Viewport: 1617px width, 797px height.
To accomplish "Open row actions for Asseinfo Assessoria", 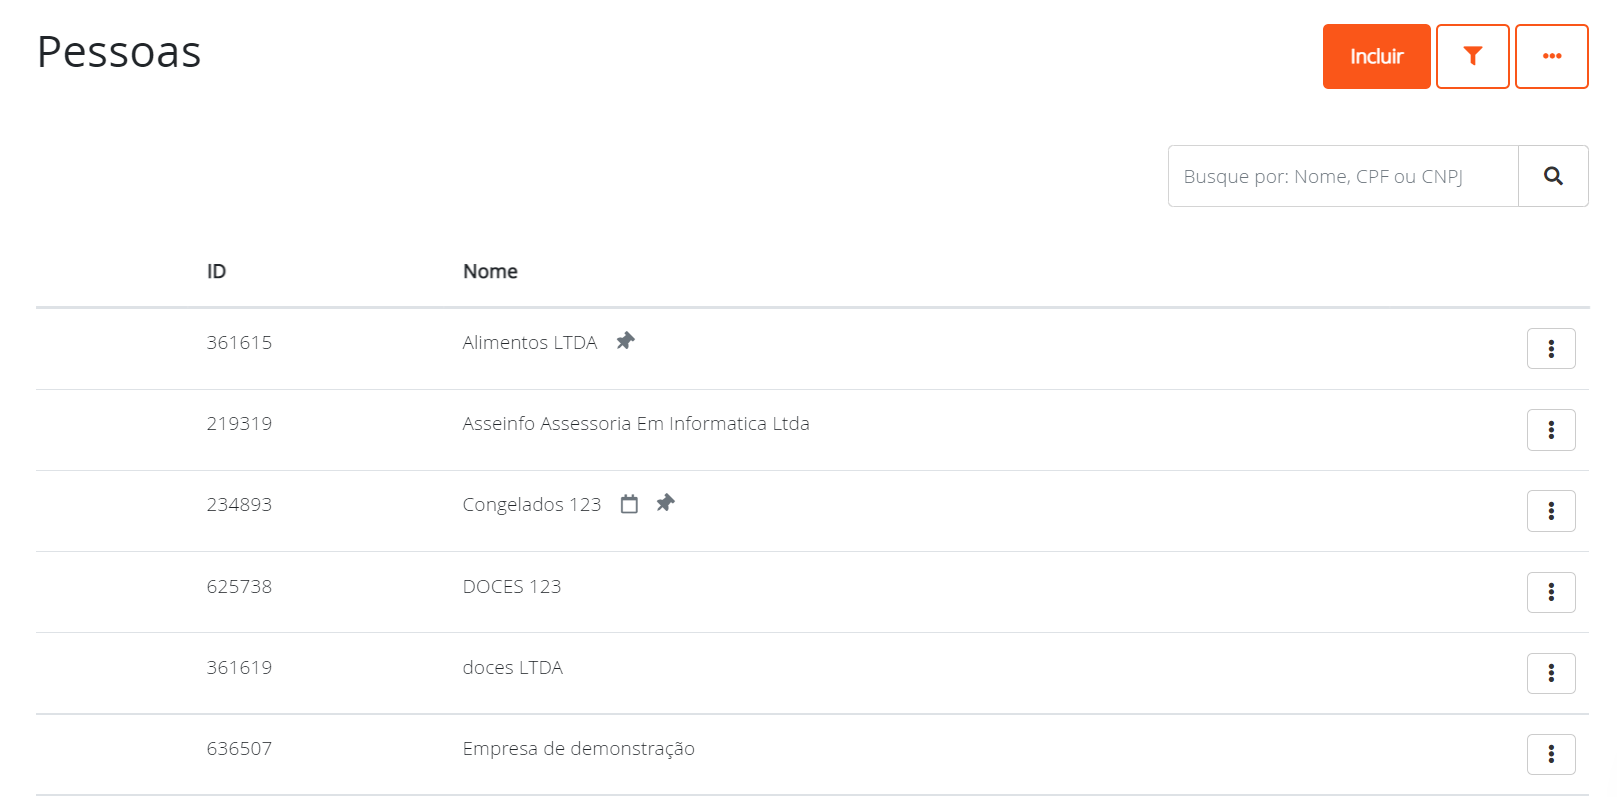I will (1551, 429).
